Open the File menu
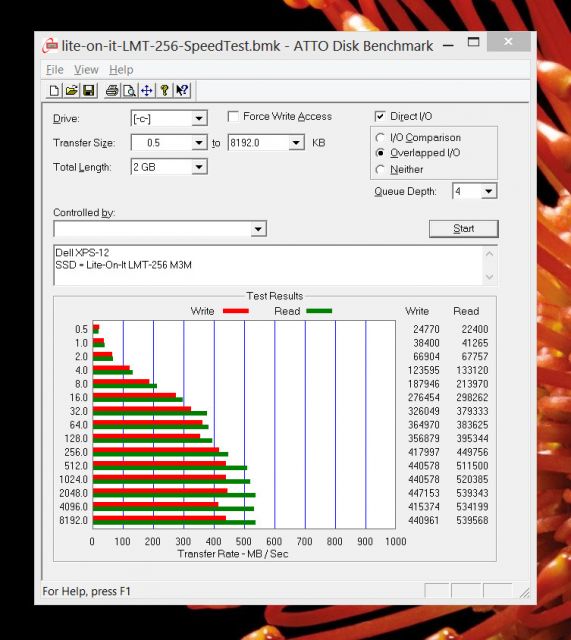This screenshot has height=640, width=571. pos(55,70)
